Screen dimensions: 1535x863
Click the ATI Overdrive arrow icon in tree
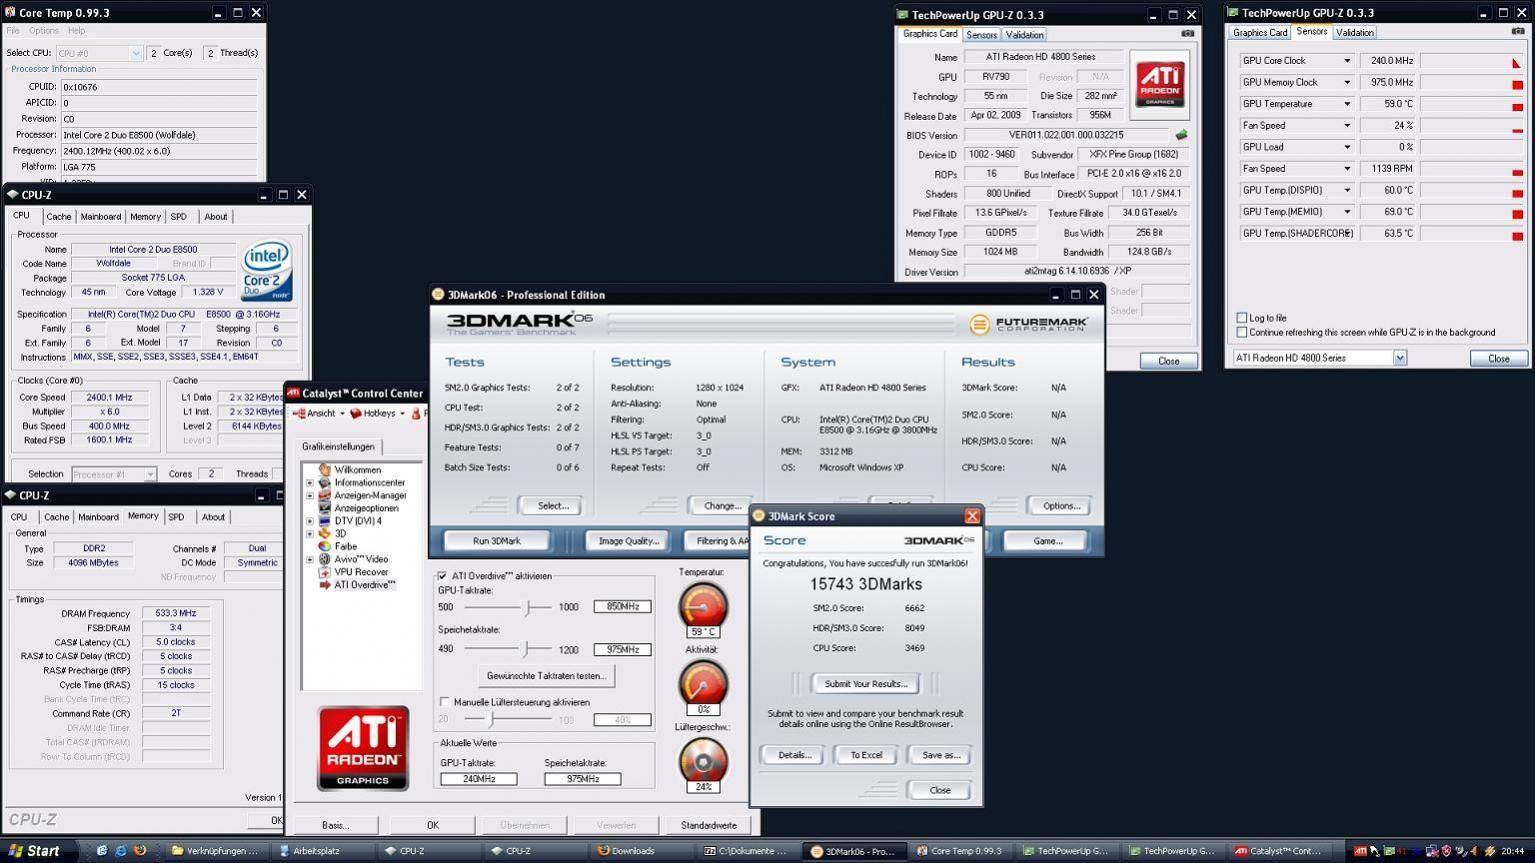point(324,585)
